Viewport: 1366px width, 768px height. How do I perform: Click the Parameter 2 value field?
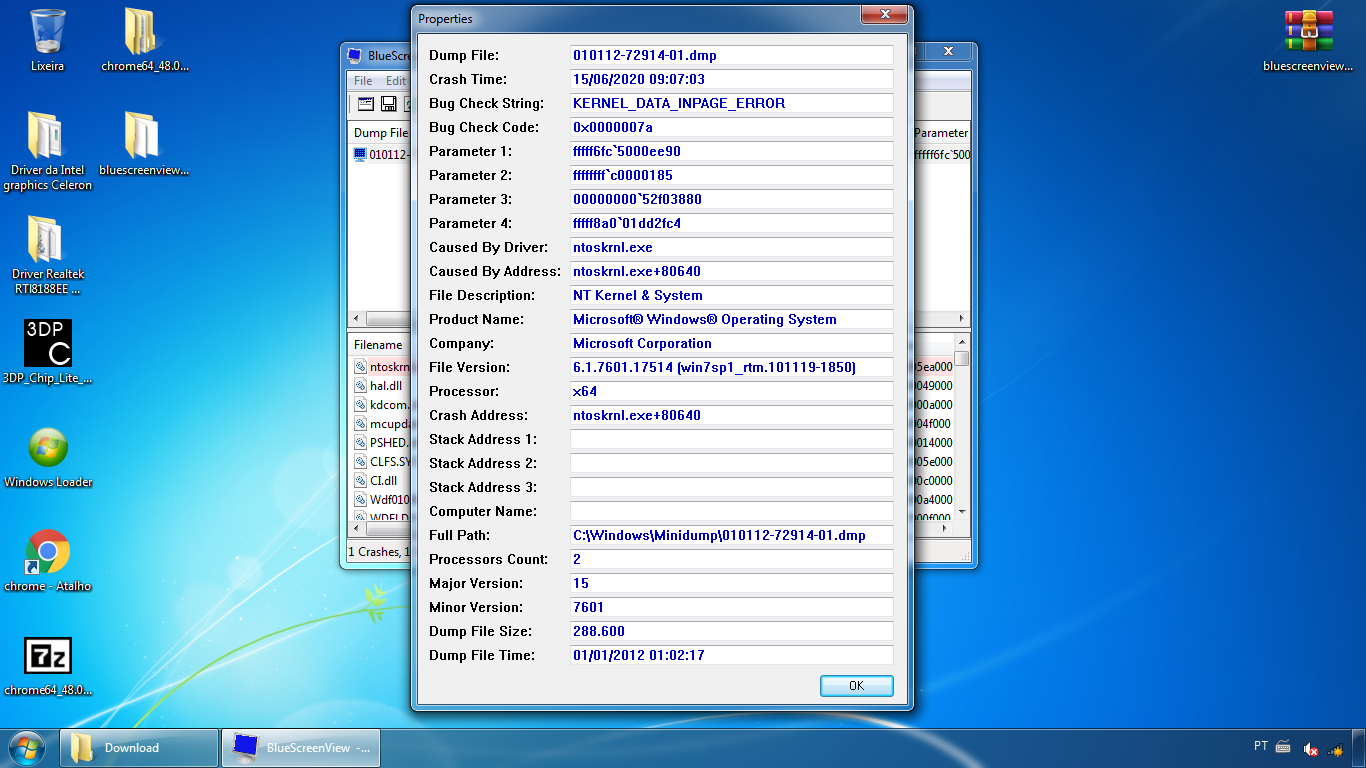(732, 175)
